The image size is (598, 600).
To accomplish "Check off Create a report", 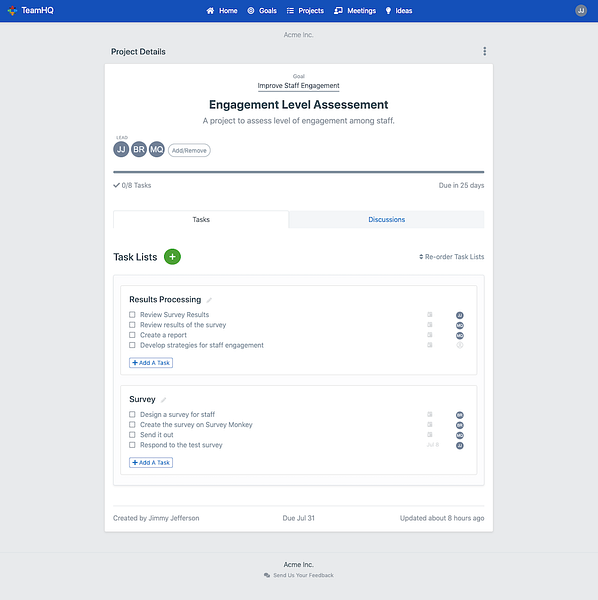I will point(132,335).
